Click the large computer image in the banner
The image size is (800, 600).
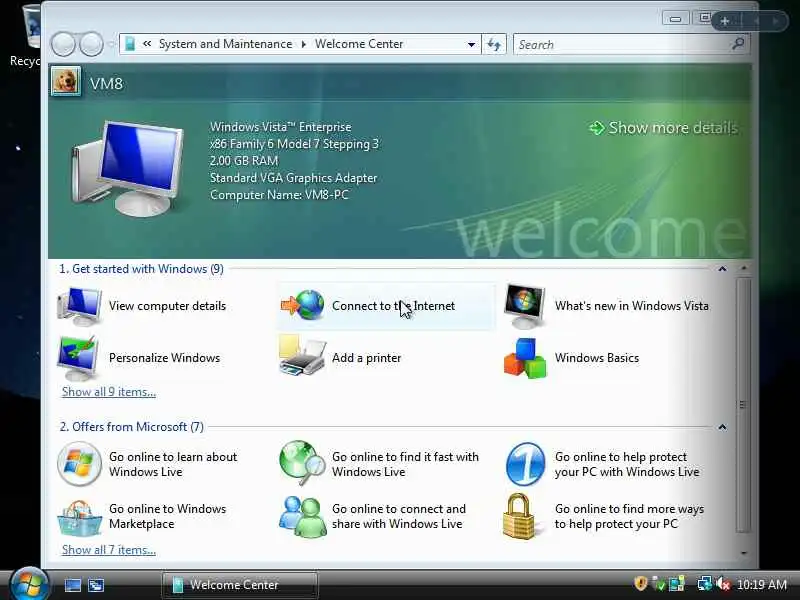128,168
